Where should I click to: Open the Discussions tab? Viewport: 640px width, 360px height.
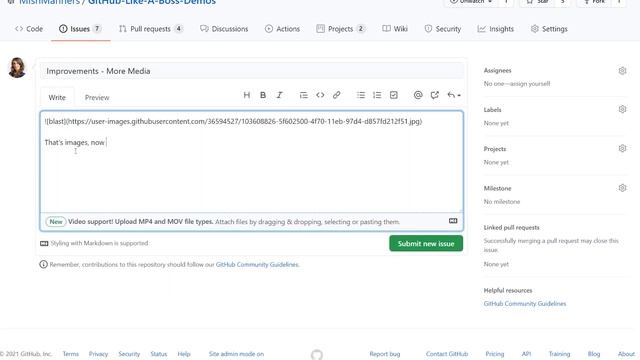(x=224, y=29)
